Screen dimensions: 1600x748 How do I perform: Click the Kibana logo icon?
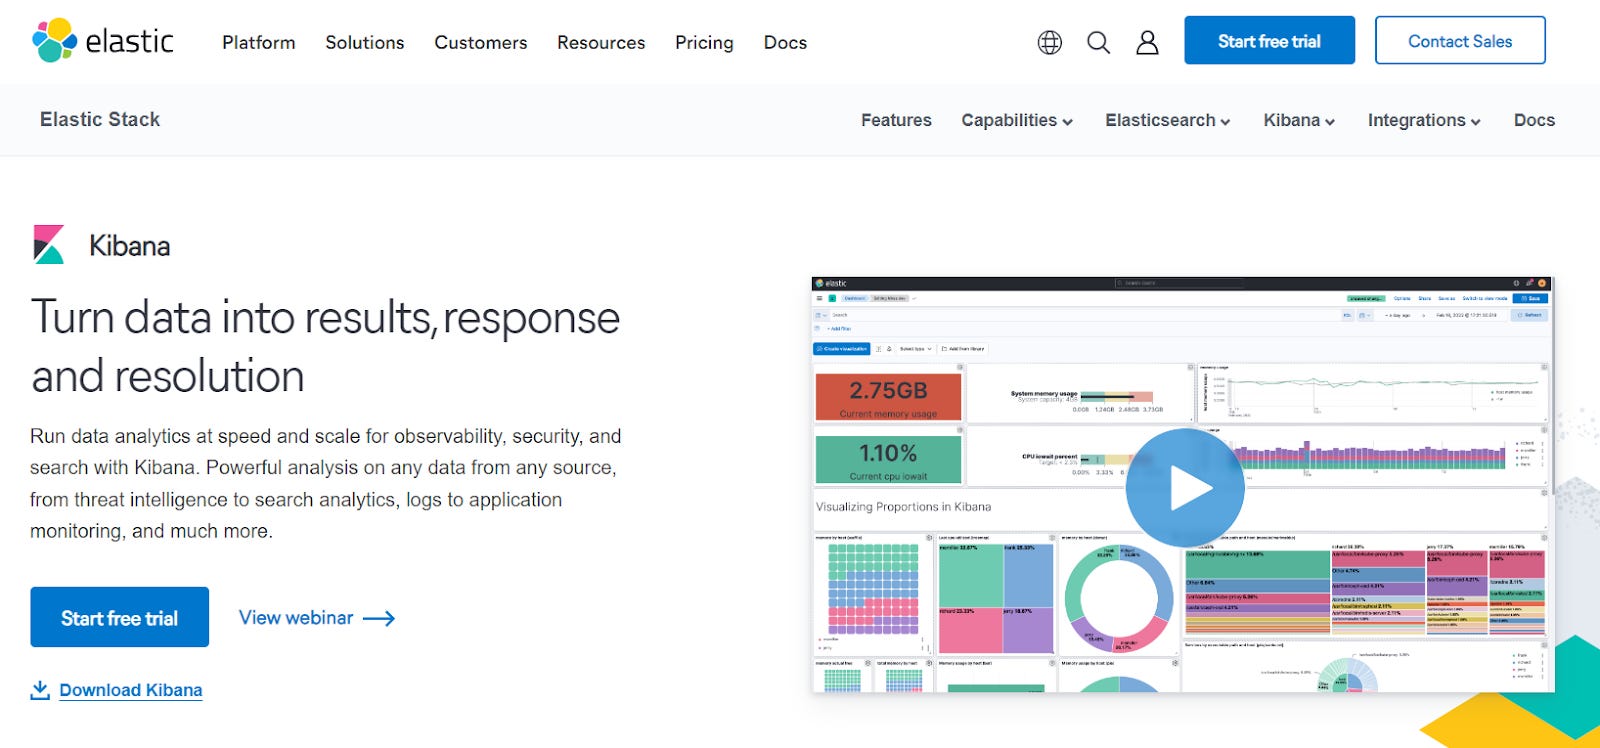coord(48,244)
